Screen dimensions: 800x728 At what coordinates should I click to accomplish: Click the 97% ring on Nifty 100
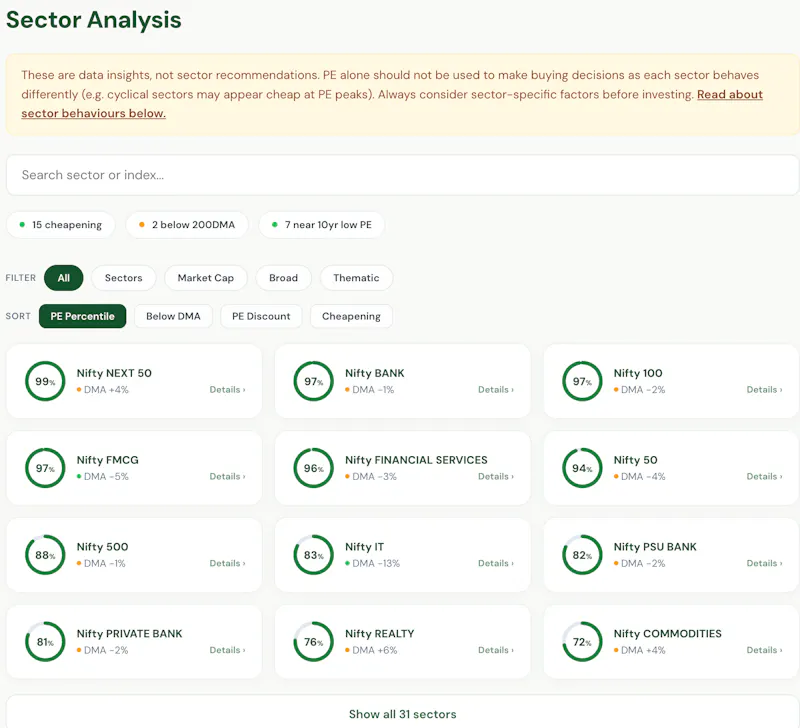click(x=582, y=381)
